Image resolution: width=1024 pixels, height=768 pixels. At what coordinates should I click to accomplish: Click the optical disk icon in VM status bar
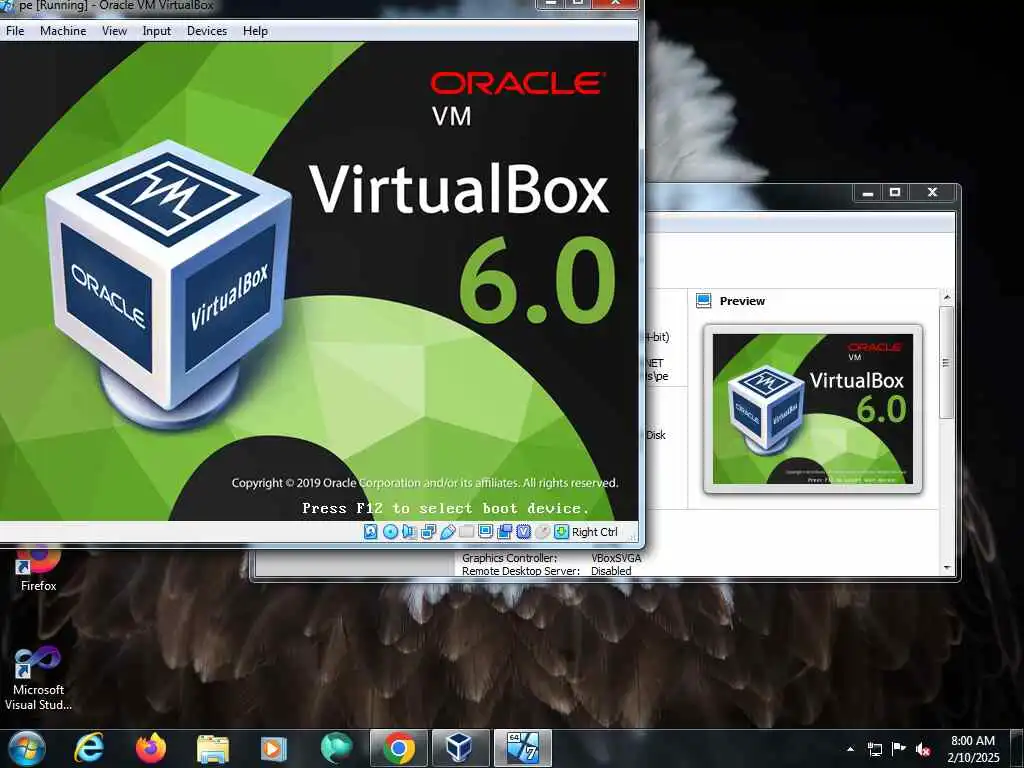coord(391,532)
